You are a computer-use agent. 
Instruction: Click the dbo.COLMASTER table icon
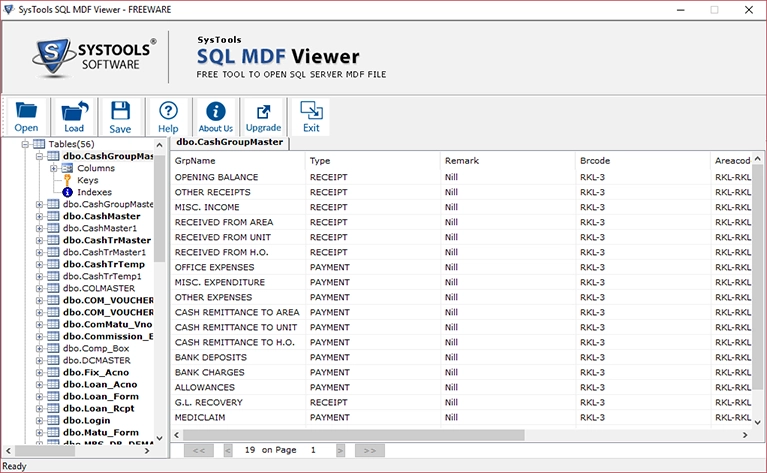(x=53, y=288)
